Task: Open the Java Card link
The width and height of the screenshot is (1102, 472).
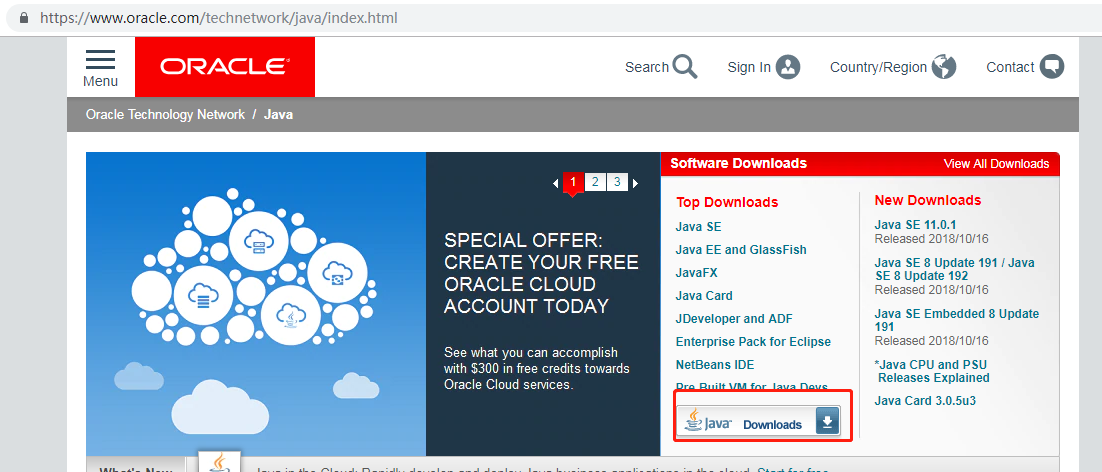Action: tap(704, 296)
